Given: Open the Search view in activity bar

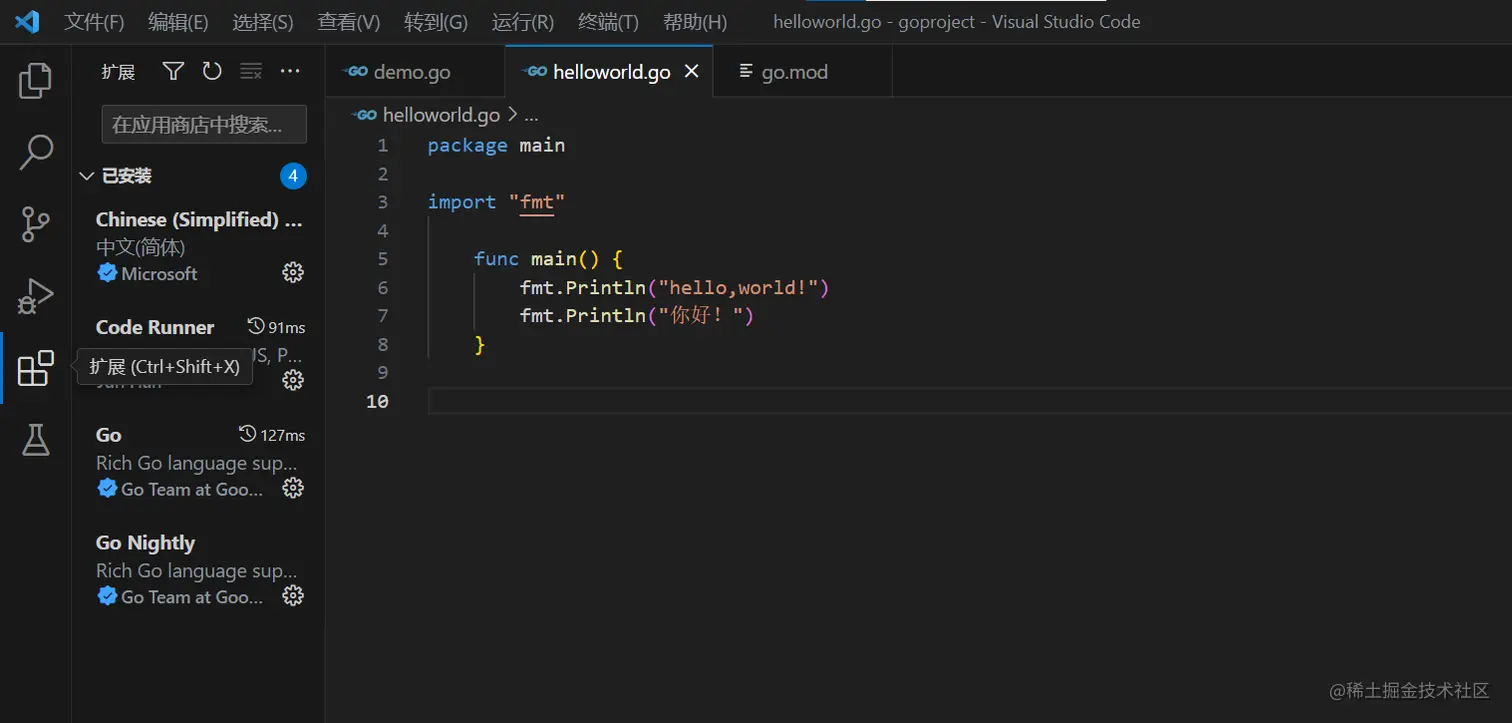Looking at the screenshot, I should pos(35,153).
